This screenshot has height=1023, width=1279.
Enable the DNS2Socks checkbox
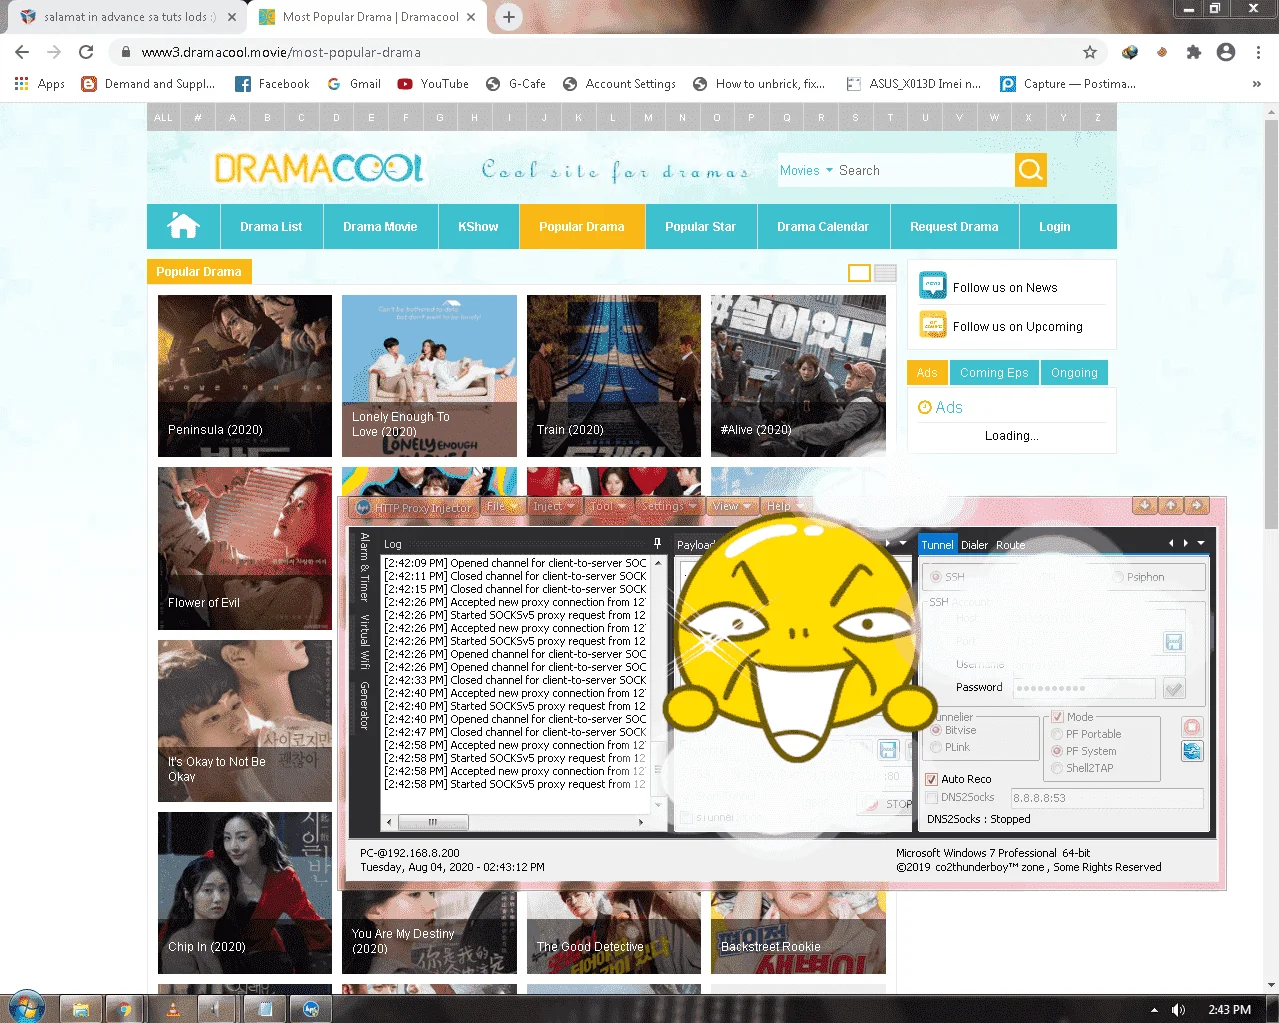931,797
